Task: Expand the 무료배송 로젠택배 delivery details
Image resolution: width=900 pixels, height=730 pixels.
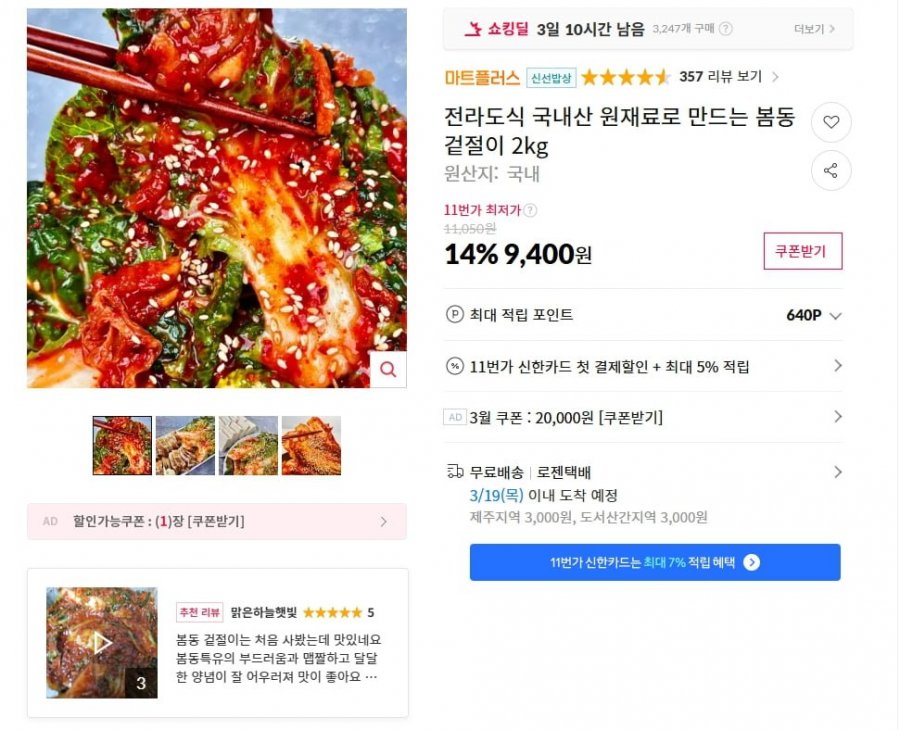Action: tap(836, 470)
